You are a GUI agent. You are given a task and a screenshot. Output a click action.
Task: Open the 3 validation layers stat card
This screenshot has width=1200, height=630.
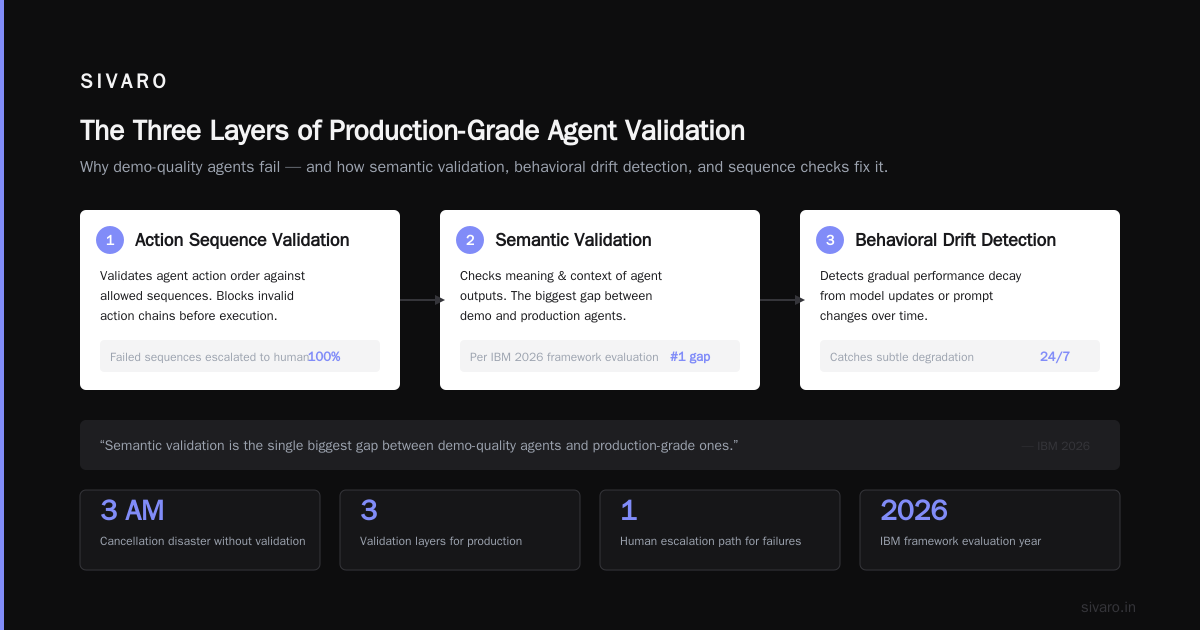(460, 530)
